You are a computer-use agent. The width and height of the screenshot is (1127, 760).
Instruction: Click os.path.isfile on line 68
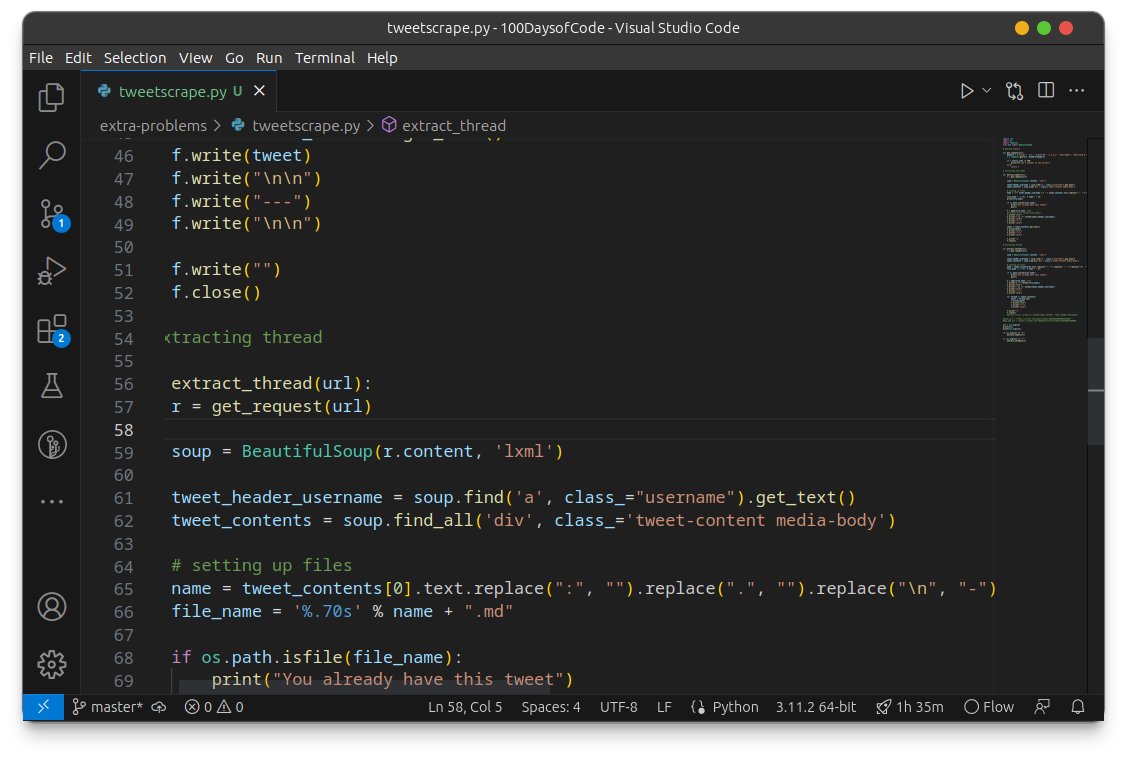272,657
